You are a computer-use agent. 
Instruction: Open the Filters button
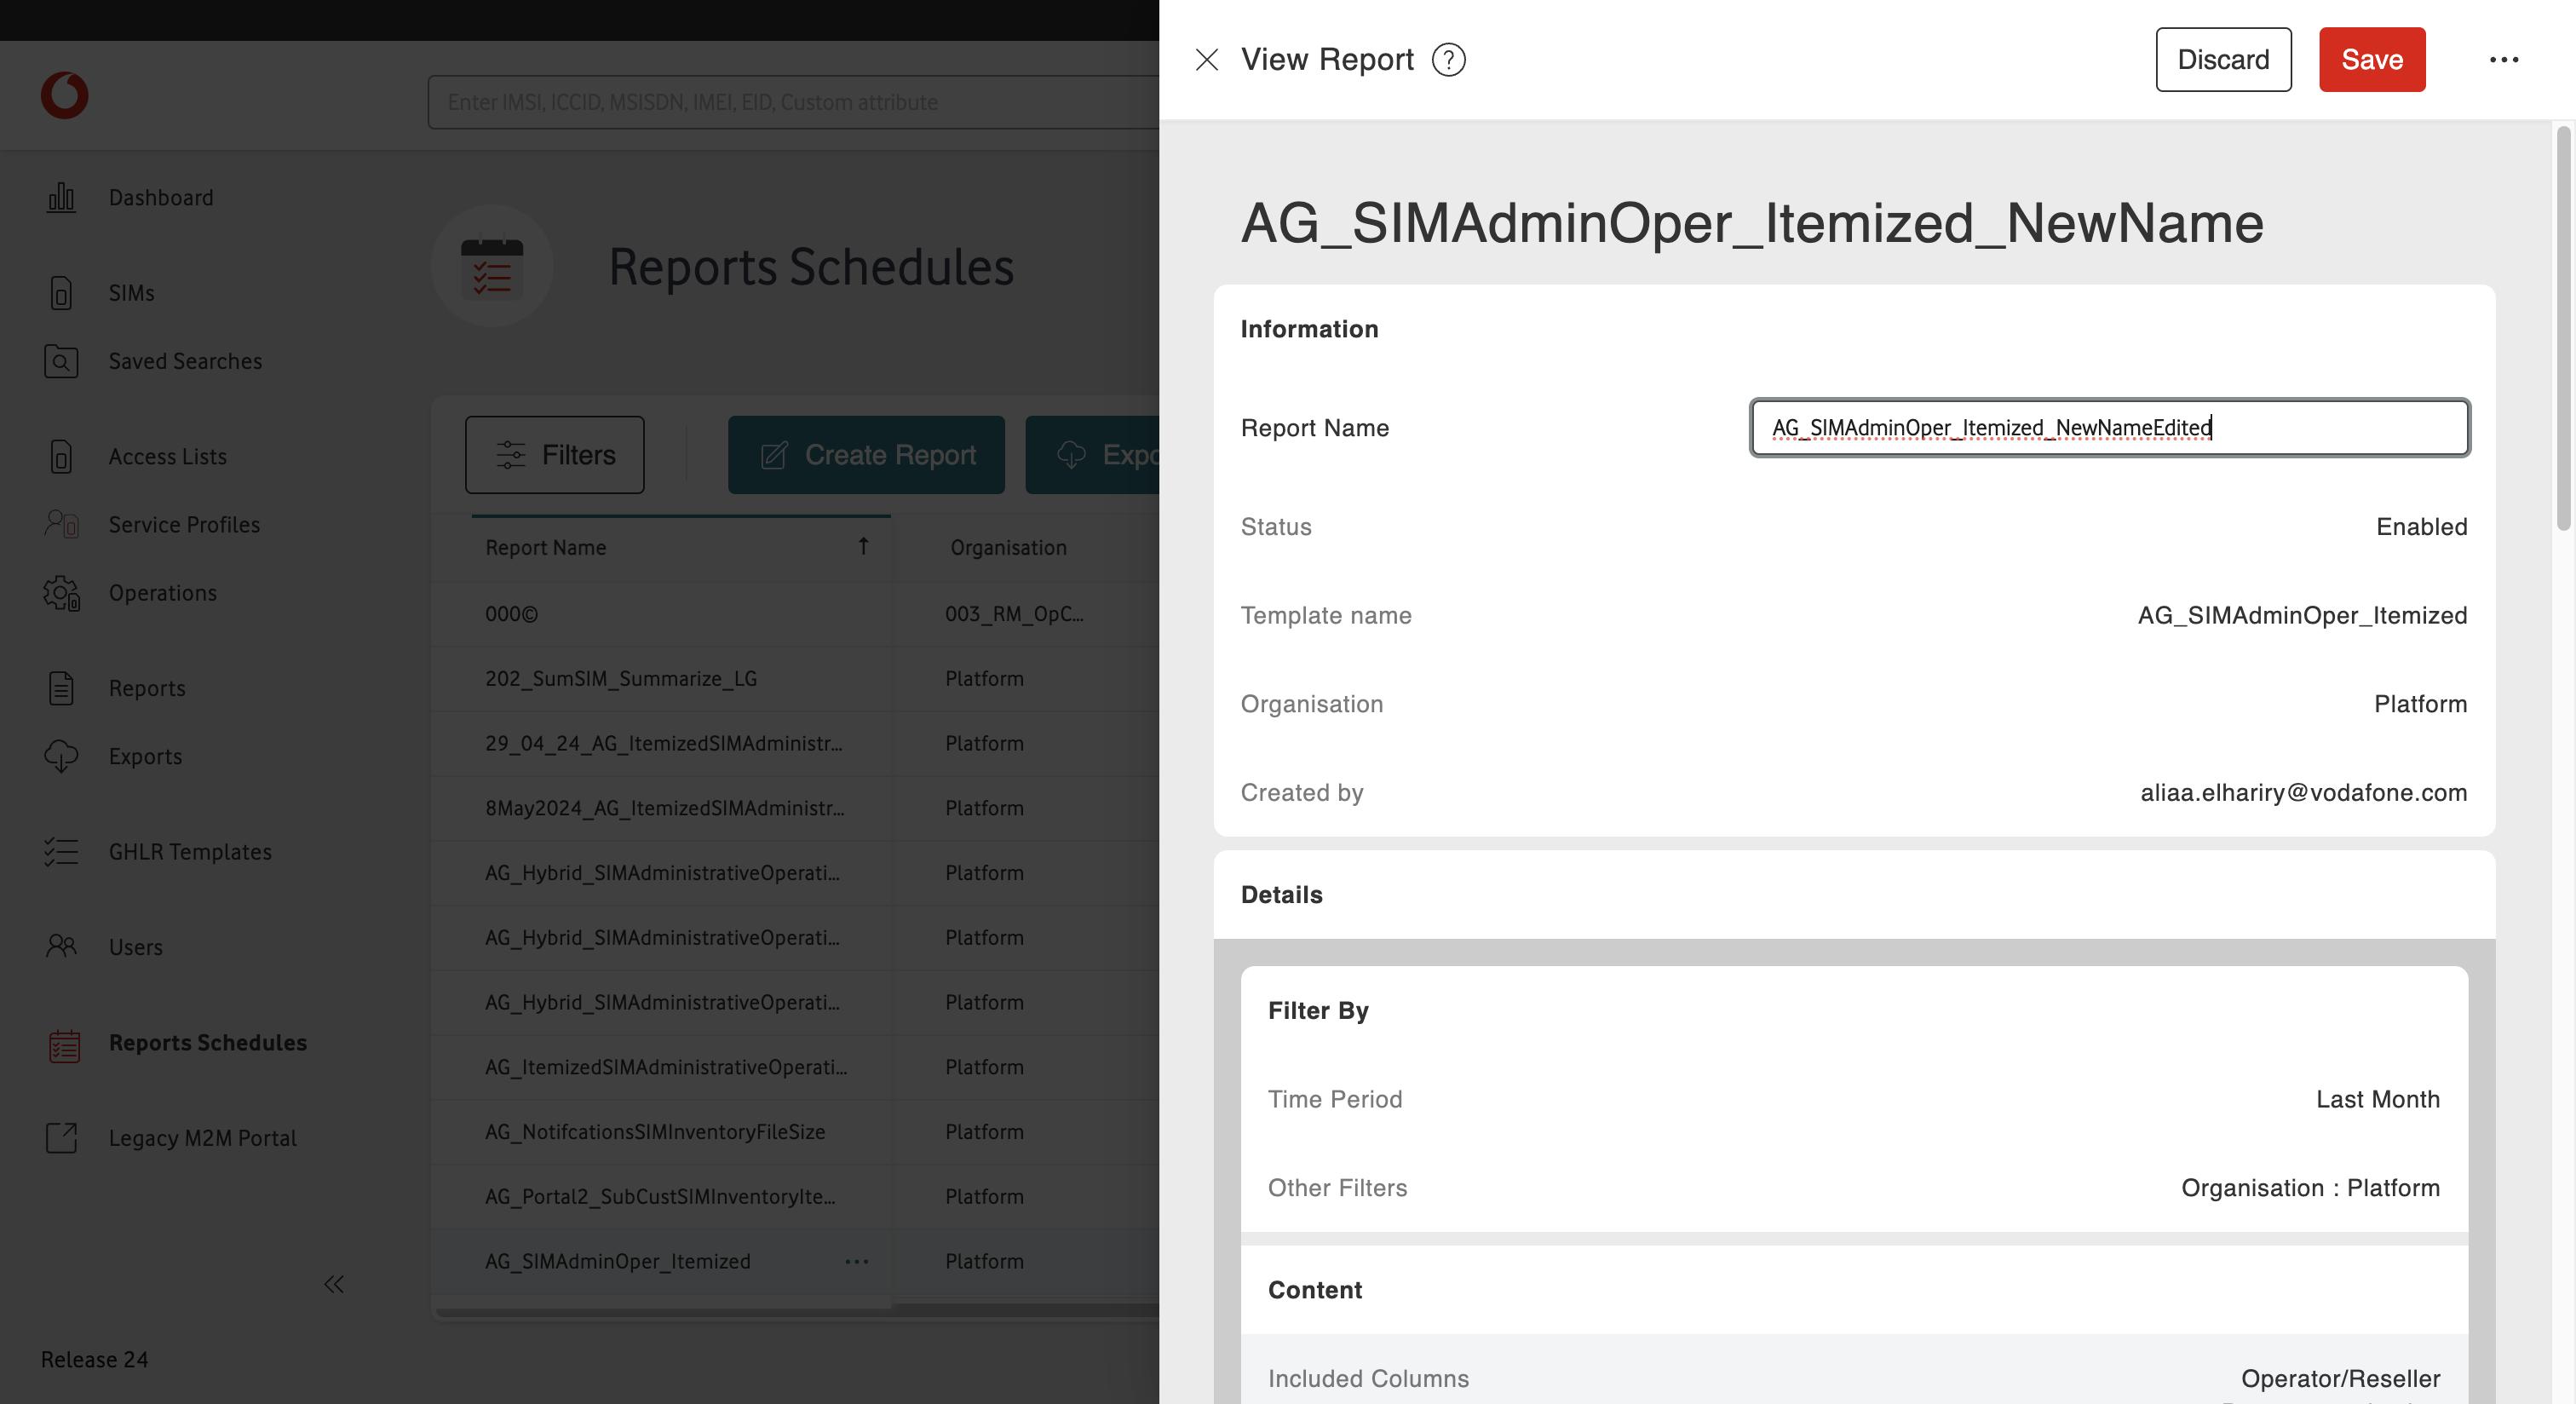click(x=555, y=455)
